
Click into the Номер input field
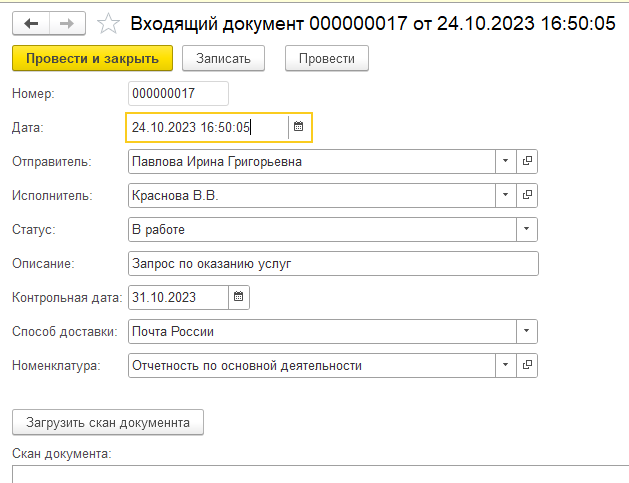(178, 93)
